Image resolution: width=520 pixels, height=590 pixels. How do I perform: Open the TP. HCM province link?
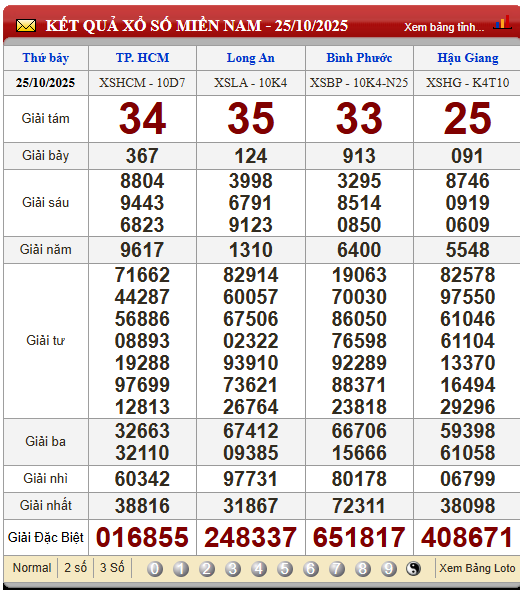pyautogui.click(x=143, y=58)
